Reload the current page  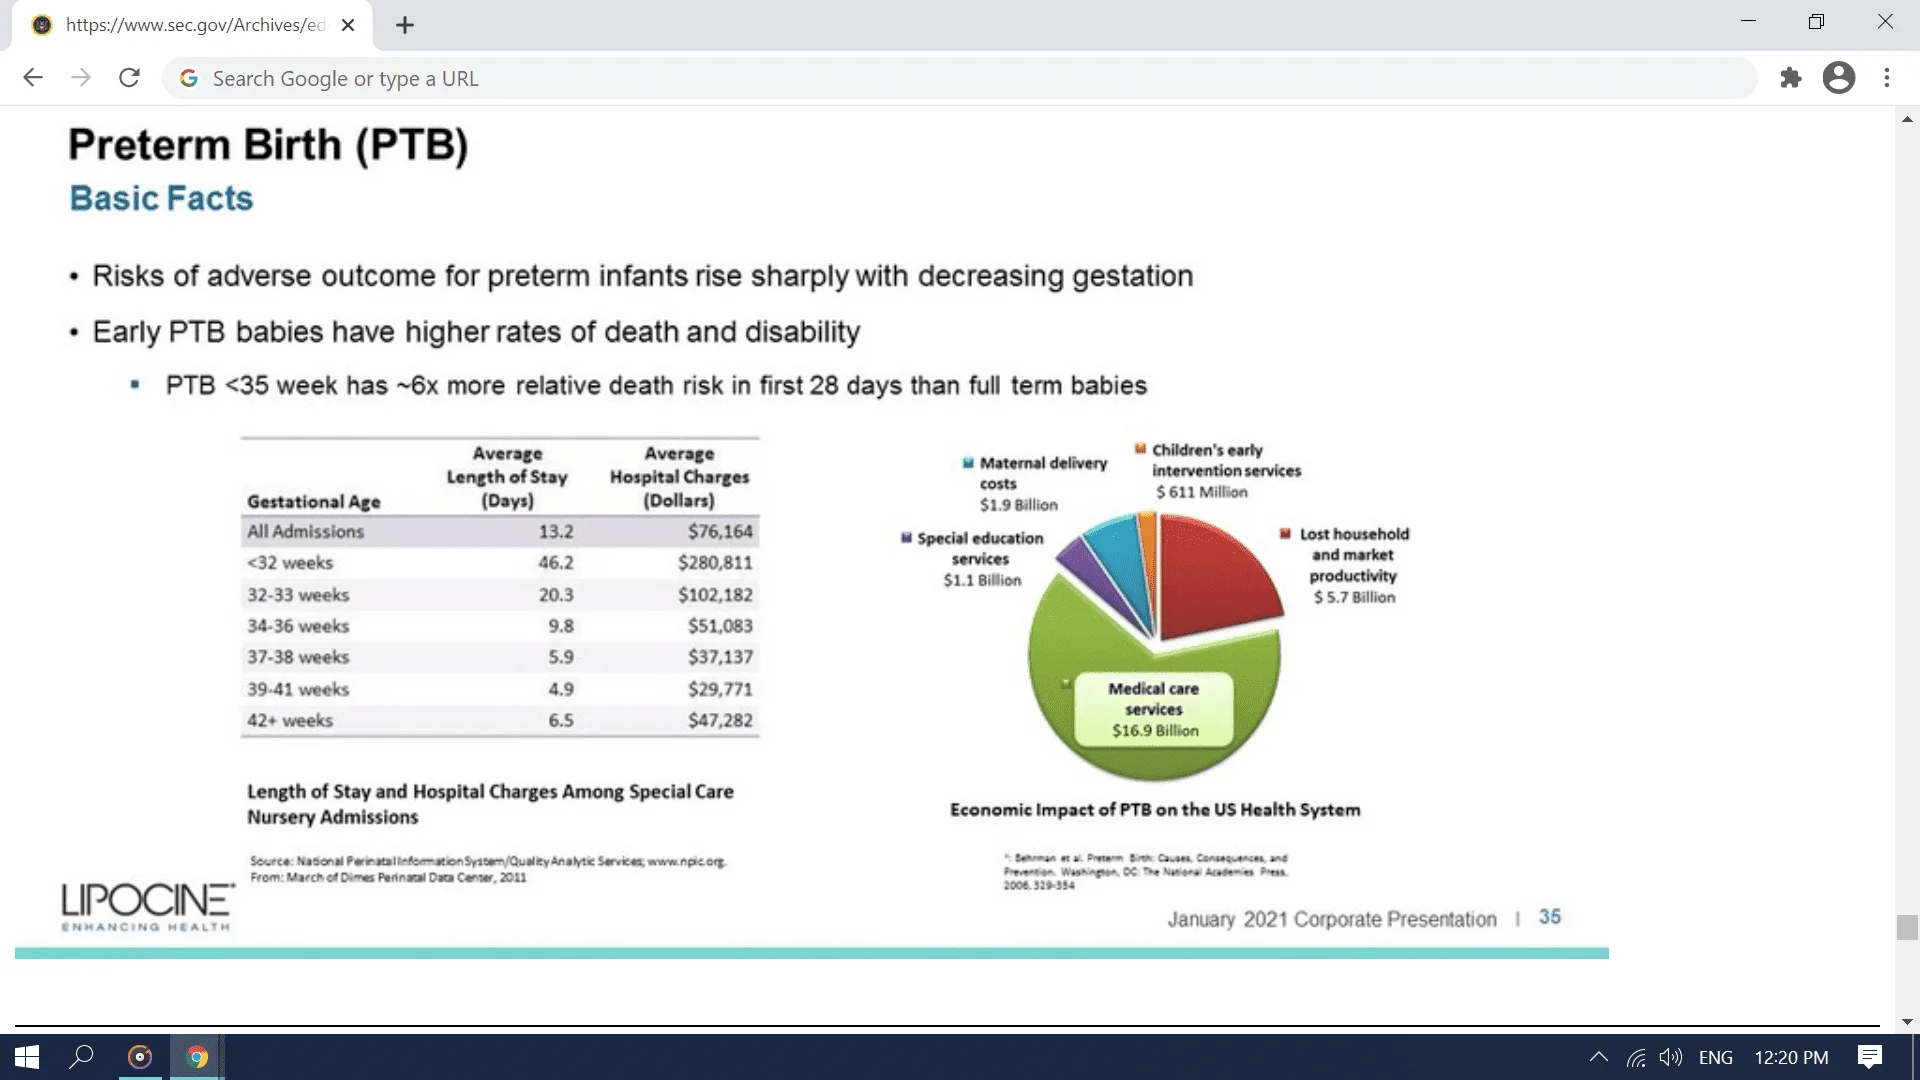point(129,78)
